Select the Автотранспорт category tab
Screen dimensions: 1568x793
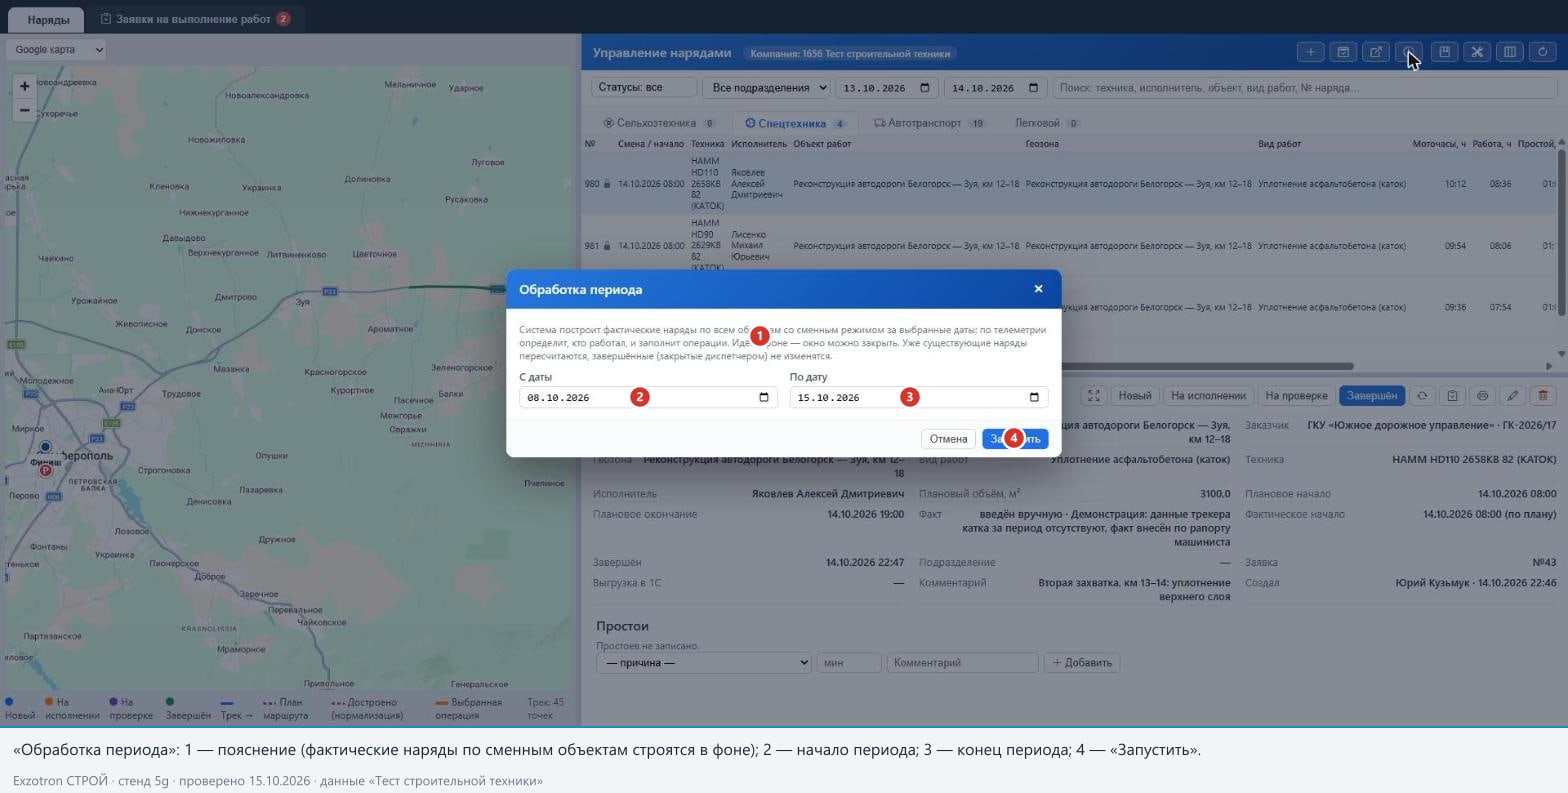[930, 123]
